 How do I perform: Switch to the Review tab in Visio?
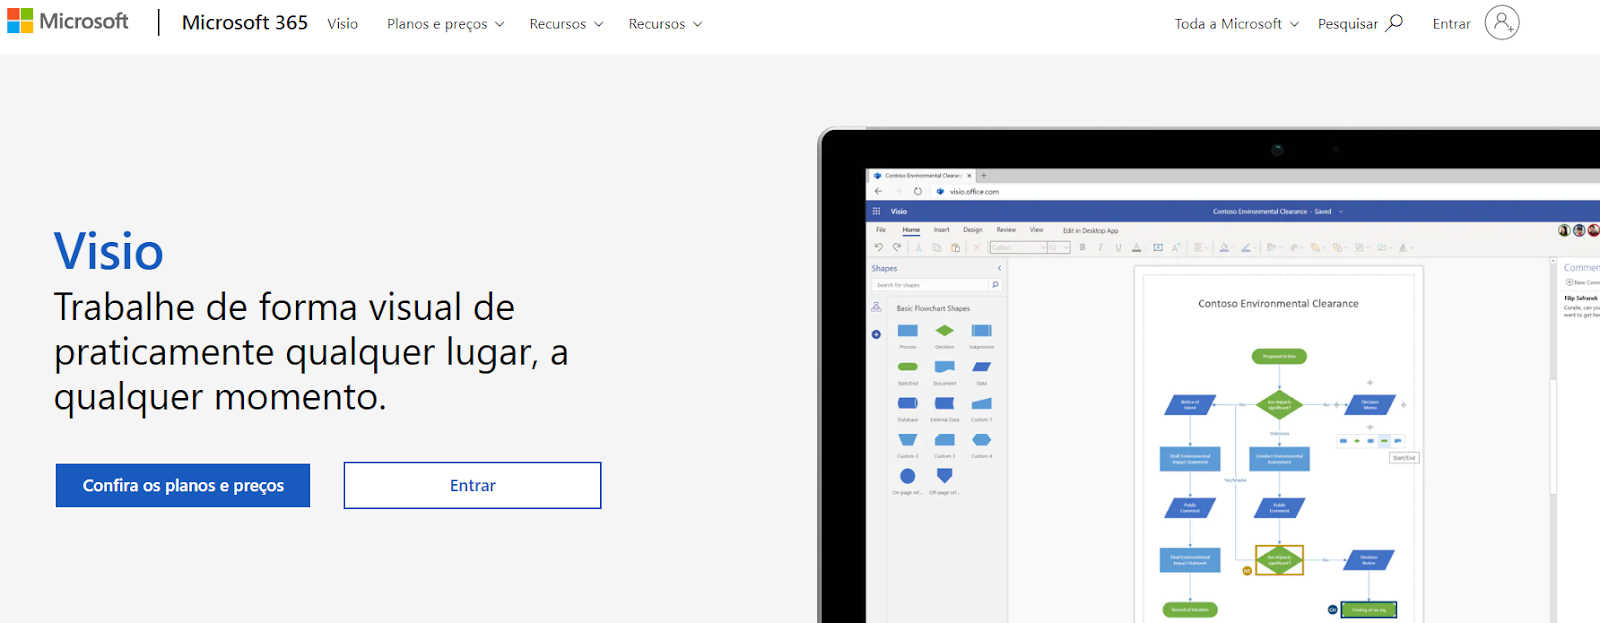coord(1006,230)
